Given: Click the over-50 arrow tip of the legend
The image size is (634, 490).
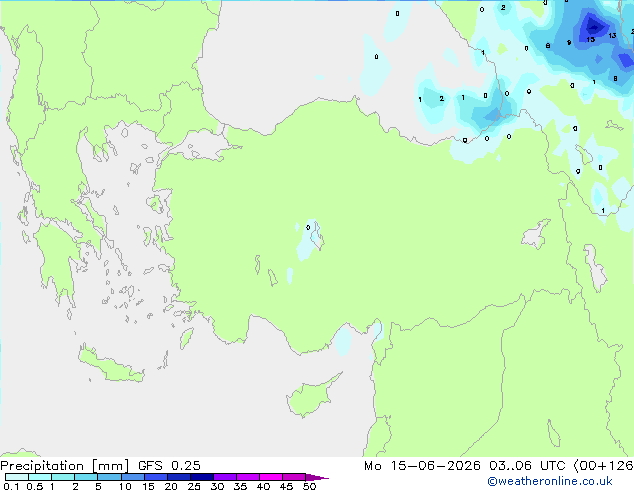Looking at the screenshot, I should (x=317, y=477).
